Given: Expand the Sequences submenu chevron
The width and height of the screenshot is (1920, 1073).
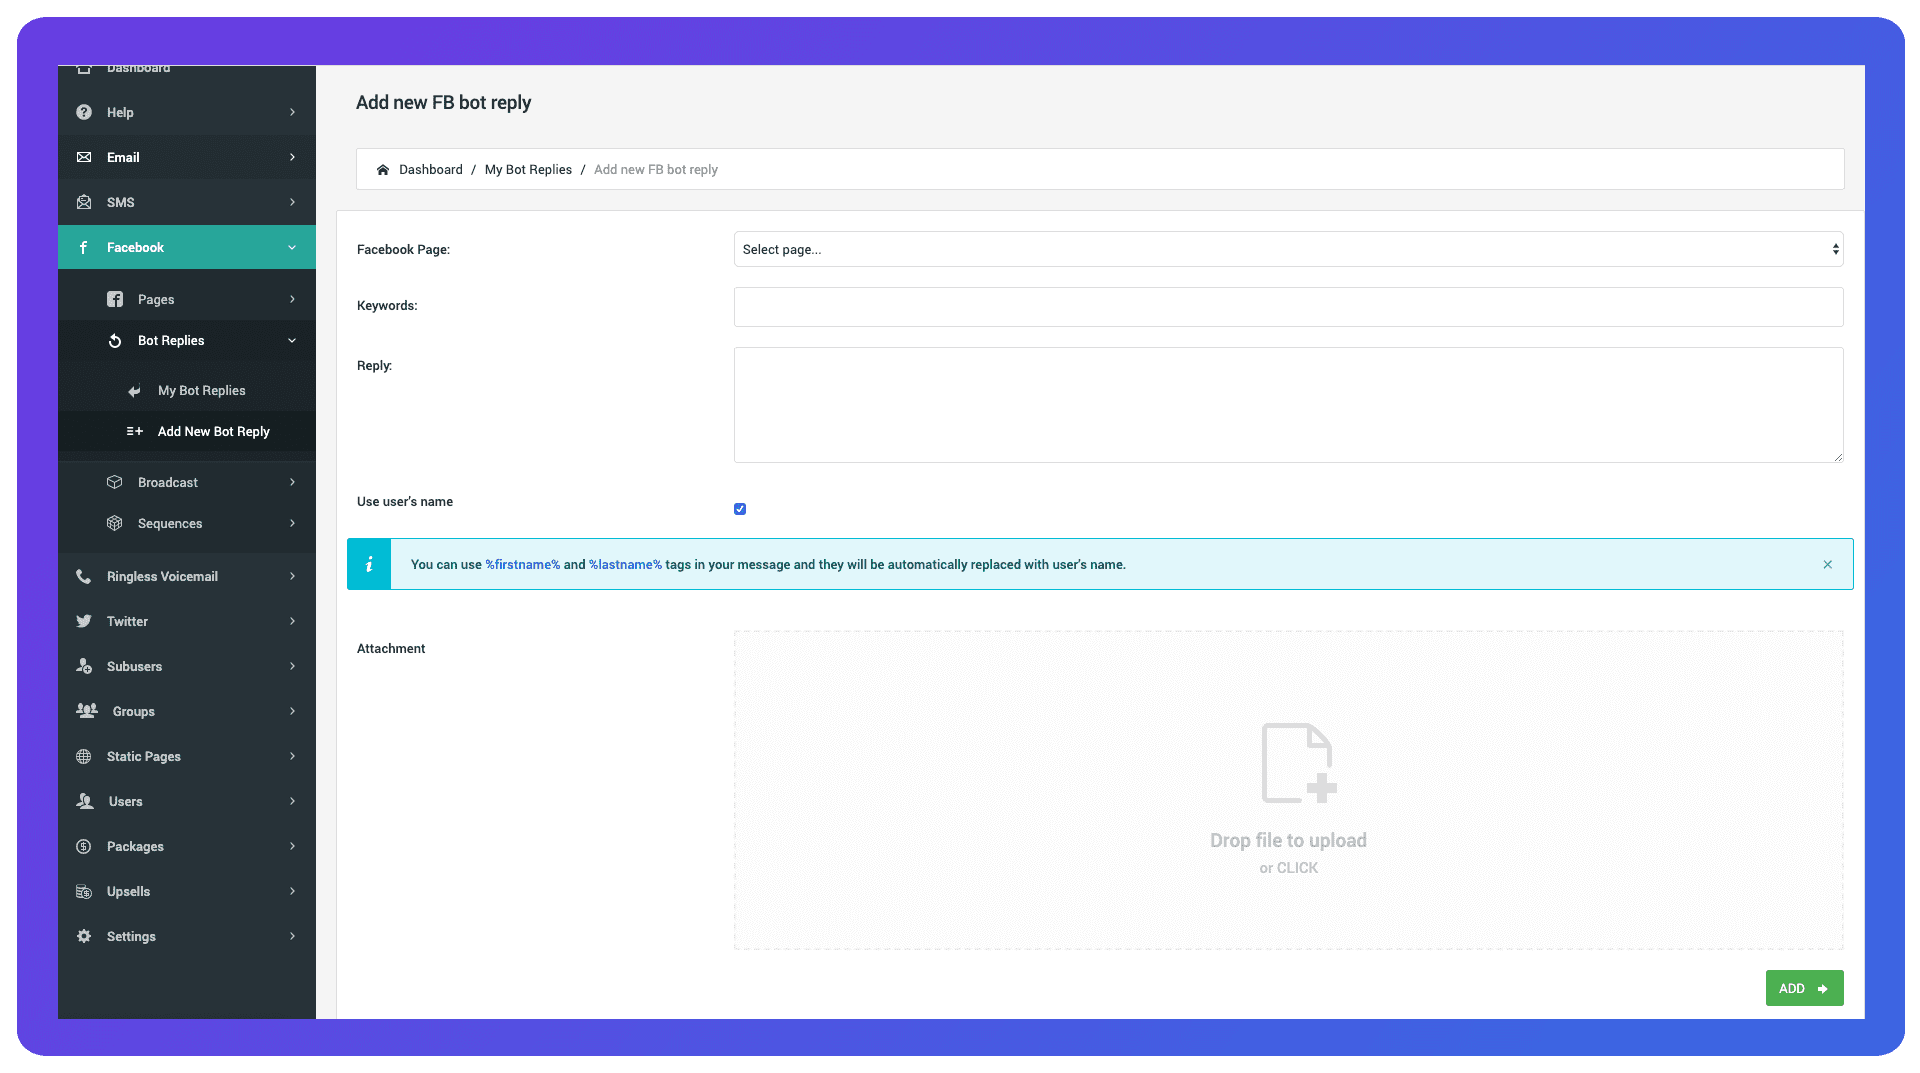Looking at the screenshot, I should point(292,523).
